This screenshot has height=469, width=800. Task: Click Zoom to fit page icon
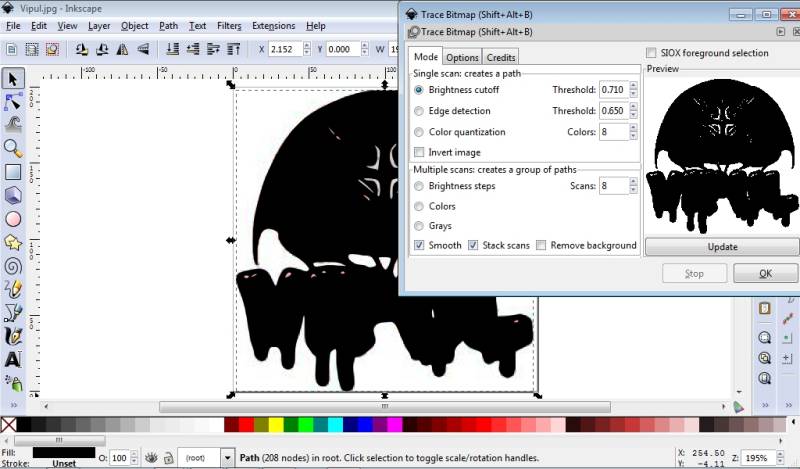click(x=764, y=378)
